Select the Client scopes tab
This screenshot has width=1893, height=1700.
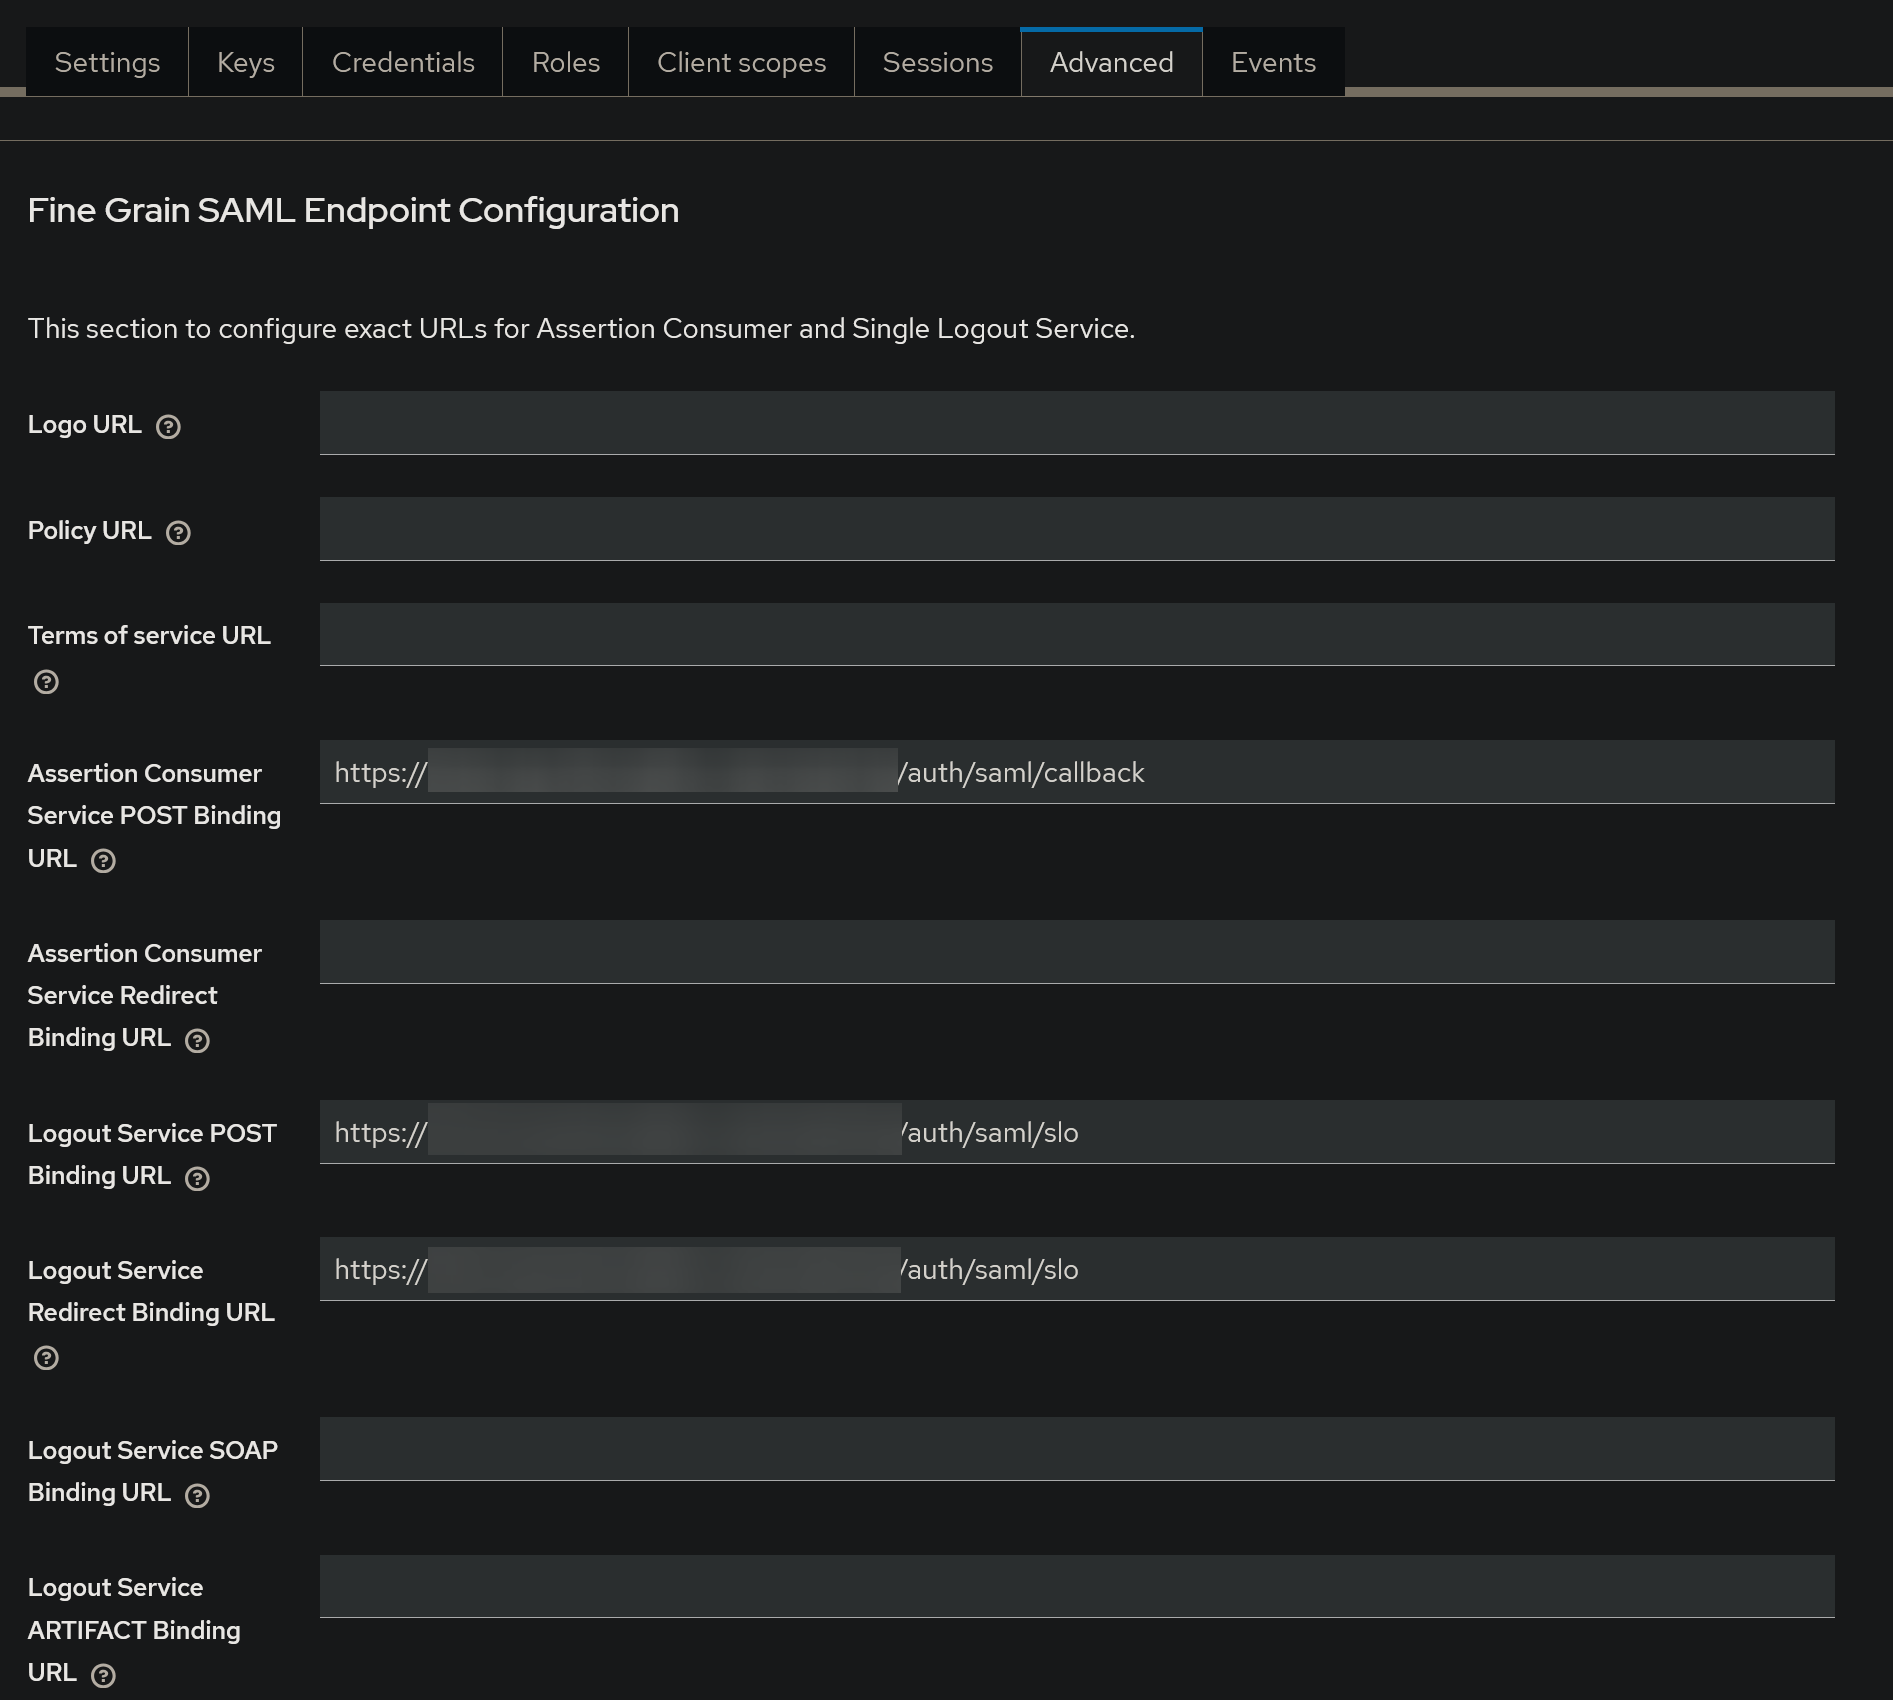click(x=741, y=62)
